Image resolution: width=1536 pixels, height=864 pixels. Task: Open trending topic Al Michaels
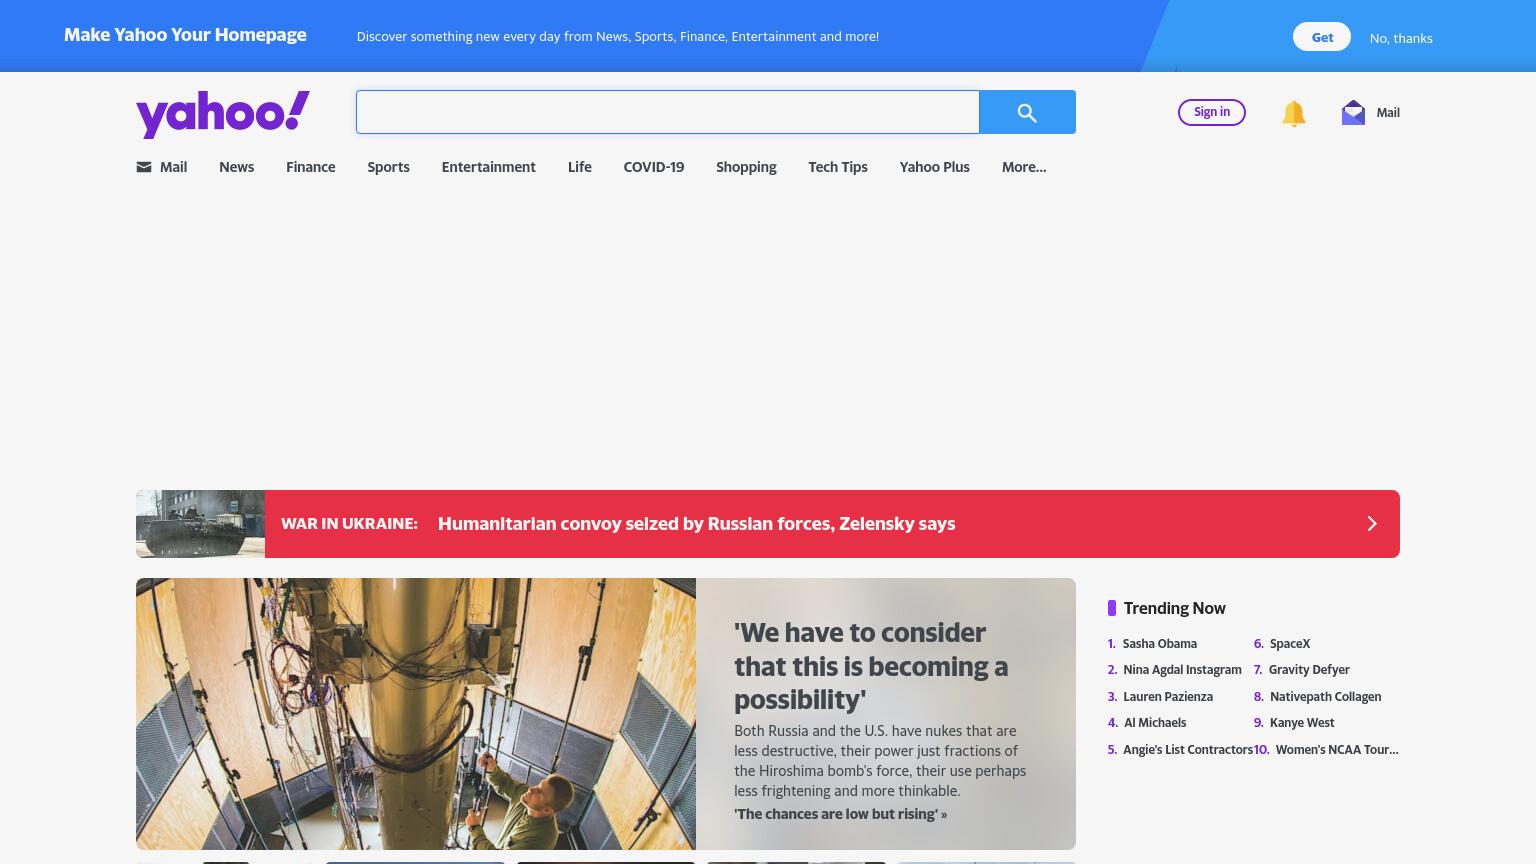(x=1155, y=723)
